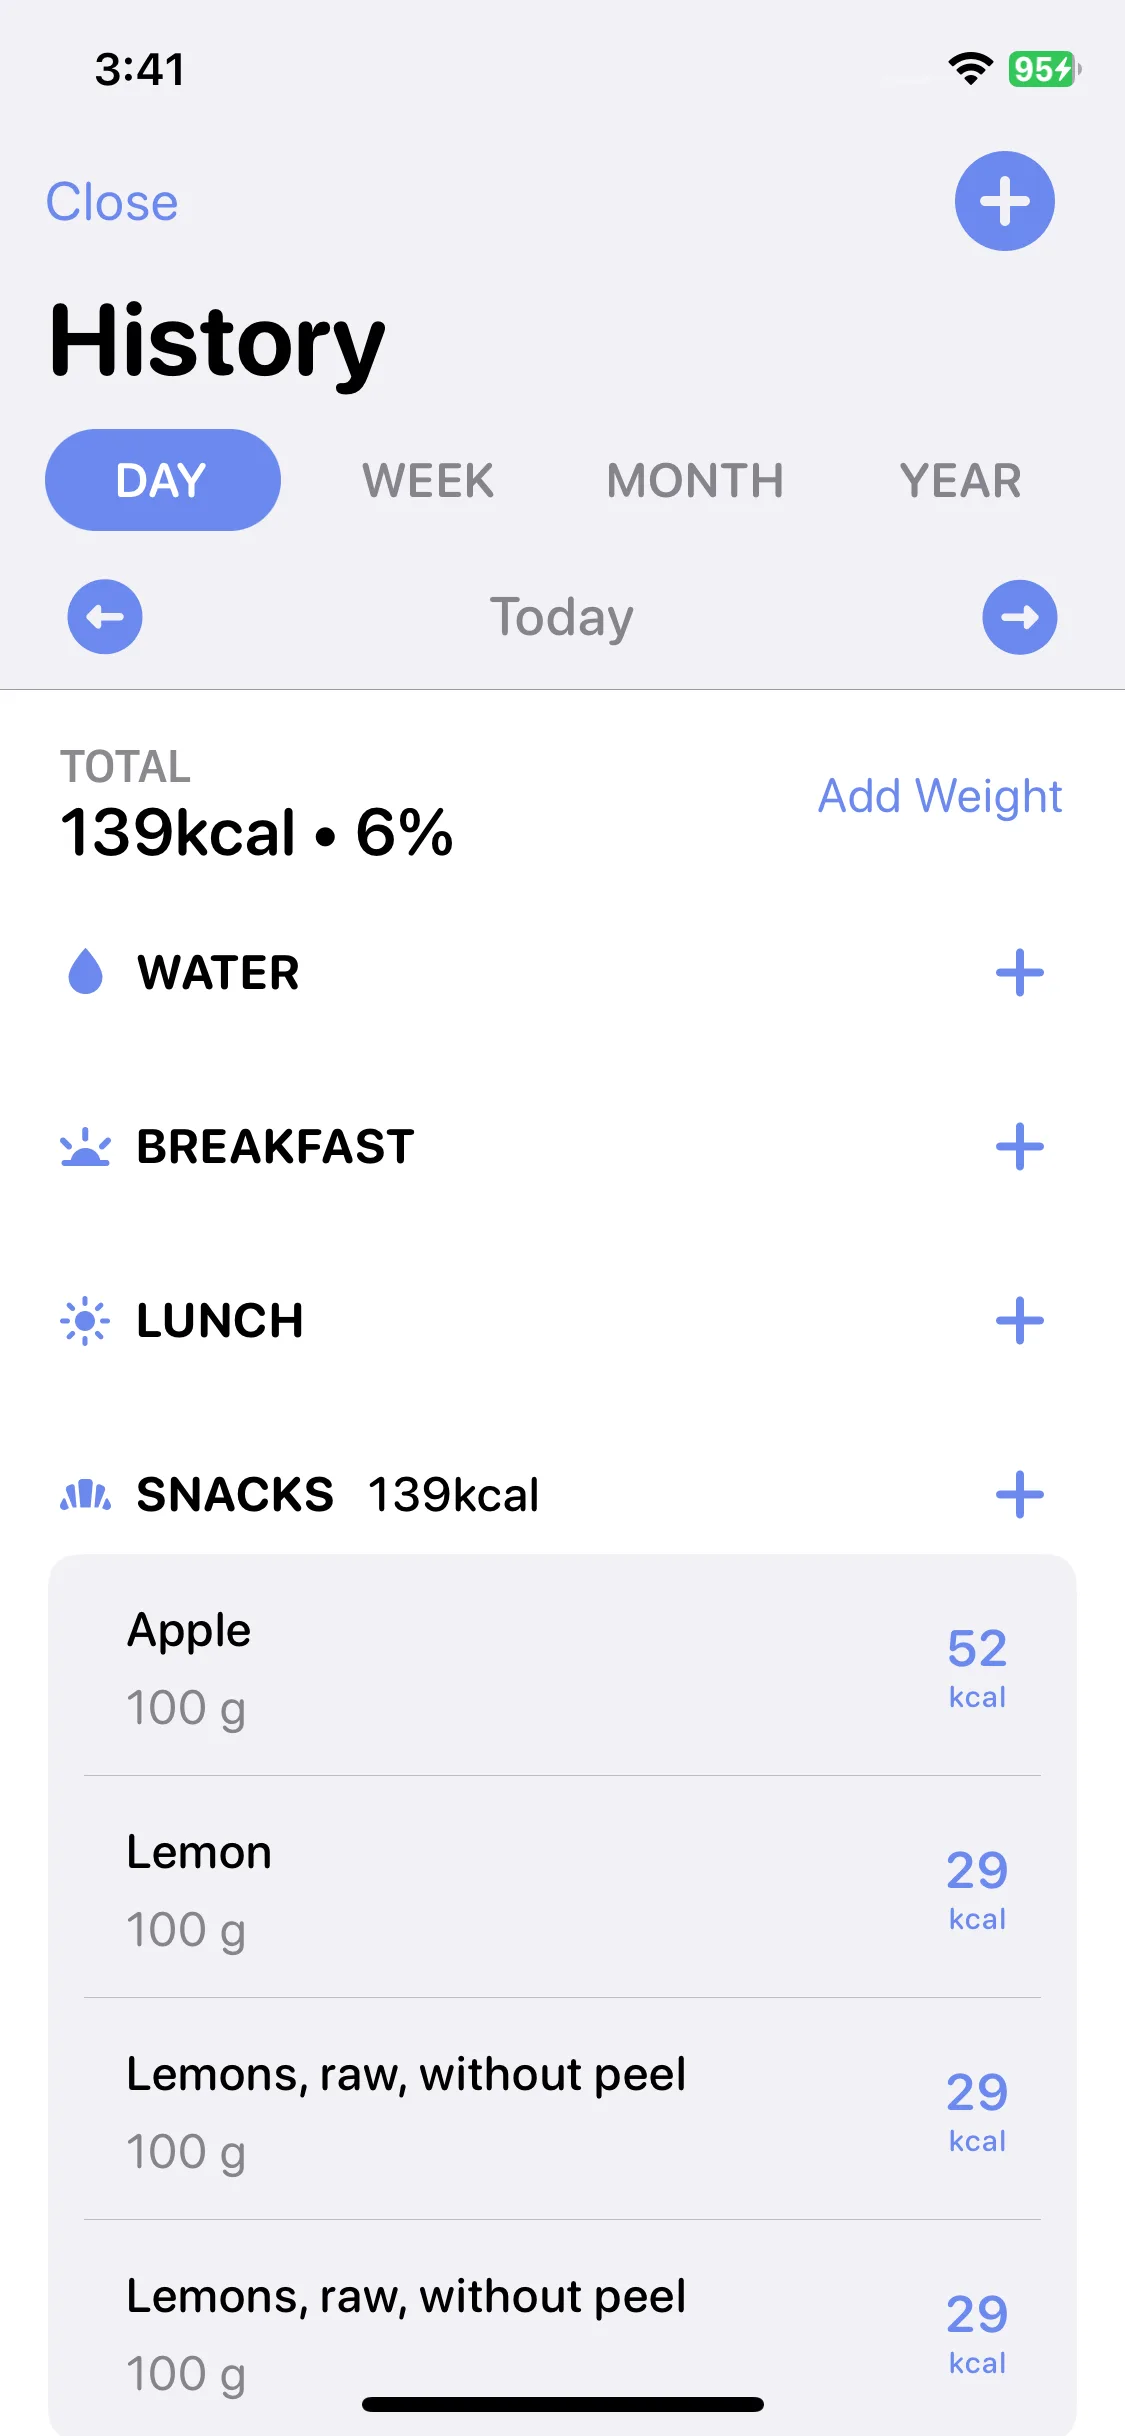
Task: Add lunch item with plus icon
Action: pos(1020,1321)
